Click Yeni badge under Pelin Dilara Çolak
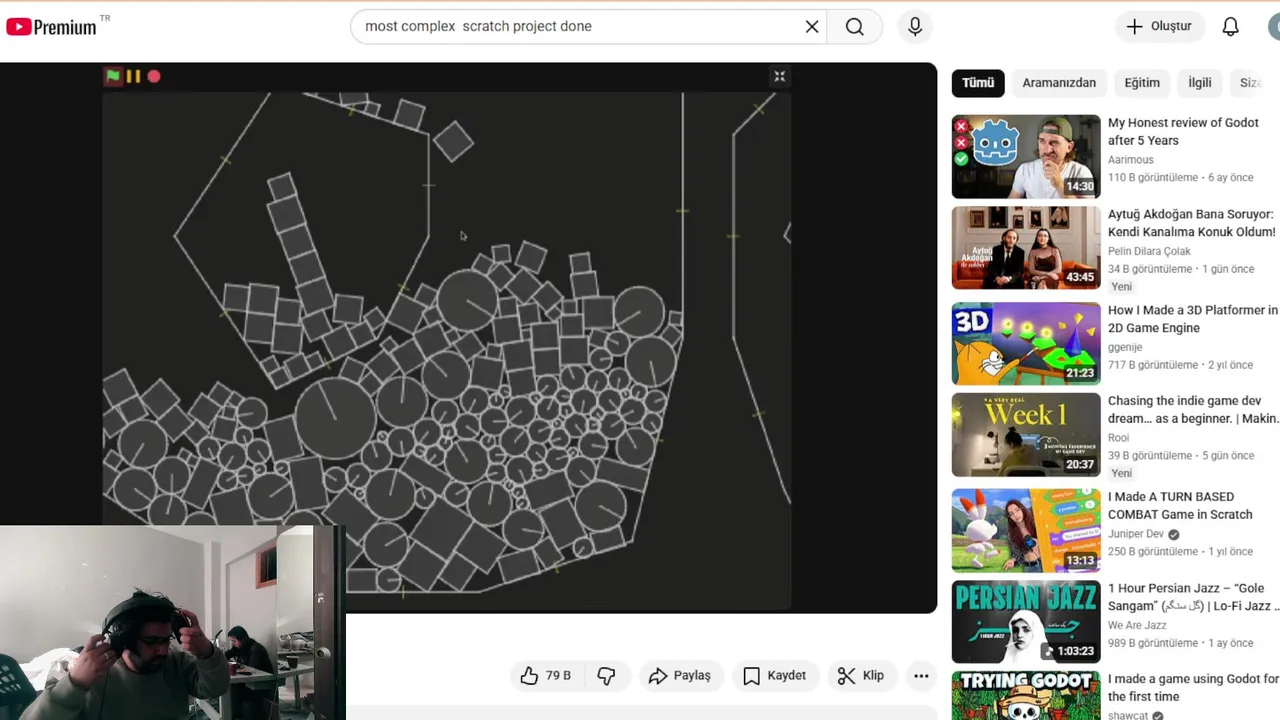This screenshot has height=720, width=1280. pyautogui.click(x=1122, y=287)
